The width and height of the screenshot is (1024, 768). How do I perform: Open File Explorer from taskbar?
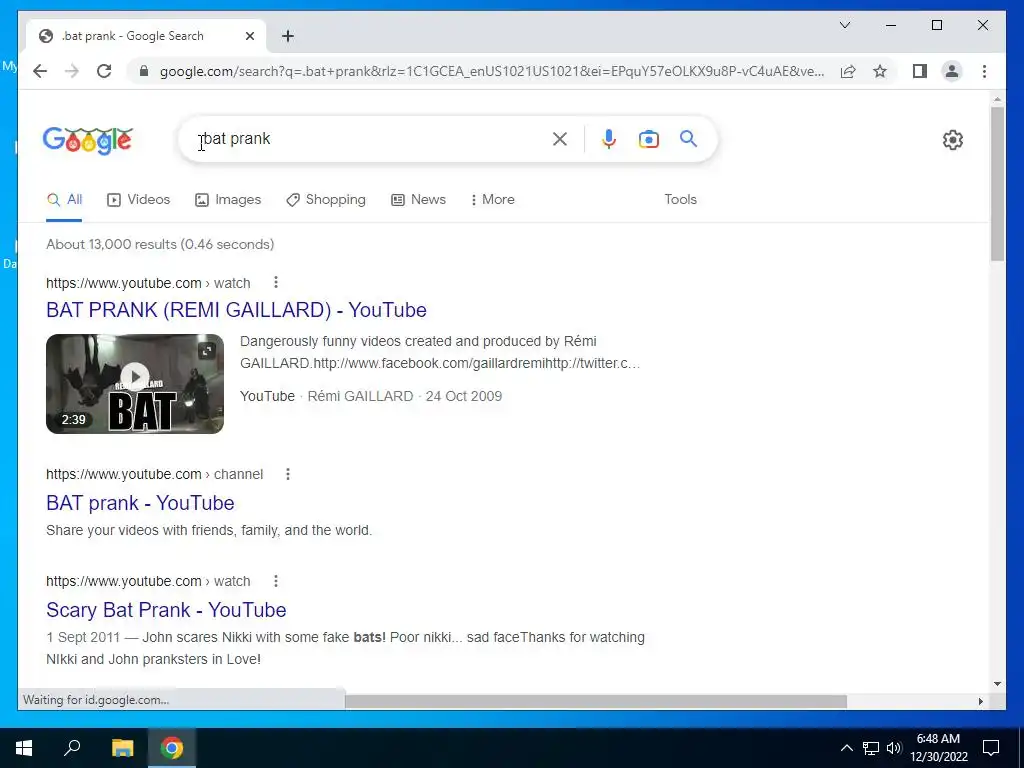coord(123,748)
